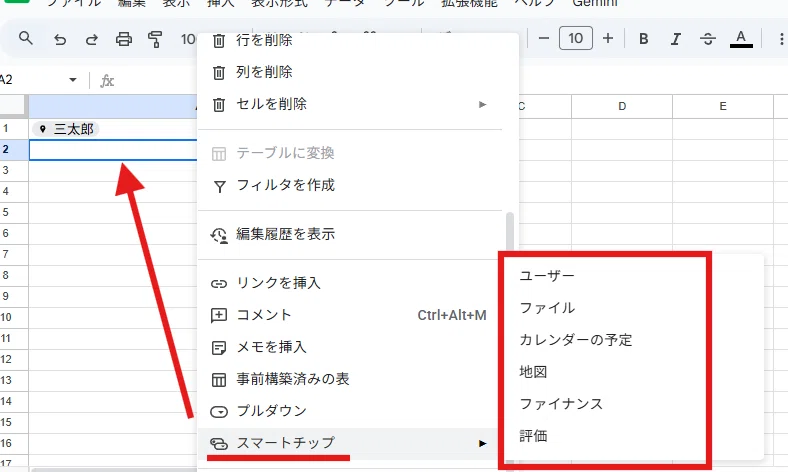The height and width of the screenshot is (472, 788).
Task: Open the three-dot more toolbar options
Action: click(x=781, y=39)
